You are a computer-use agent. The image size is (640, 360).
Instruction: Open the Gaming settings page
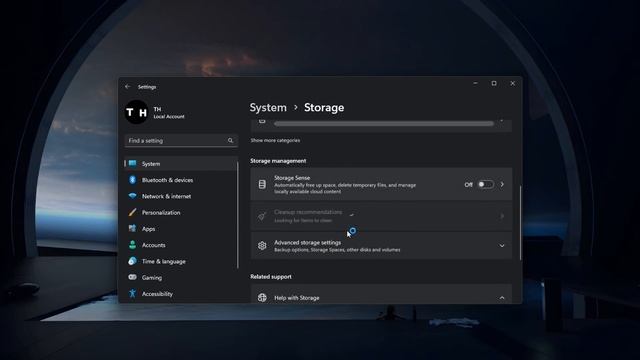(x=181, y=278)
